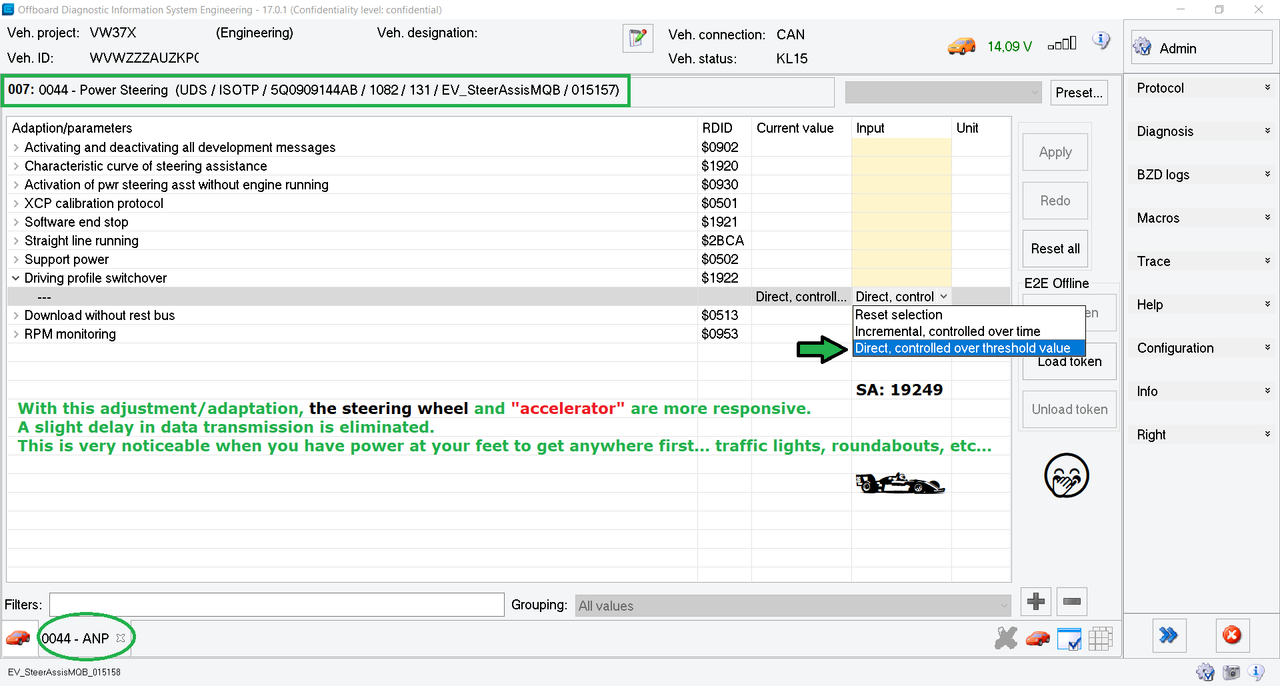This screenshot has height=686, width=1280.
Task: Expand Download without rest bus row
Action: pyautogui.click(x=16, y=316)
